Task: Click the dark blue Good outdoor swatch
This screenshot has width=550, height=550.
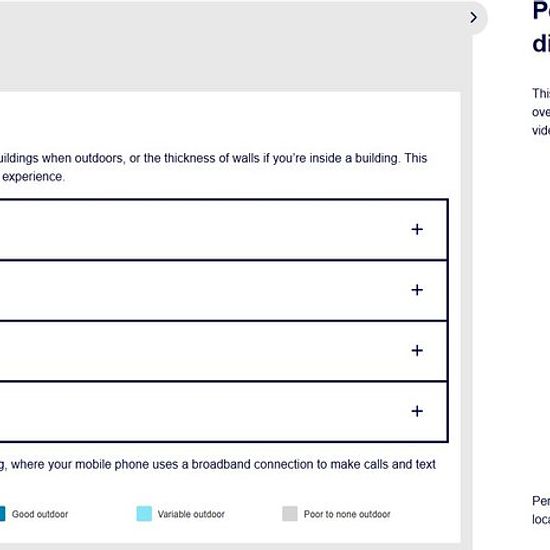Action: click(x=2, y=514)
